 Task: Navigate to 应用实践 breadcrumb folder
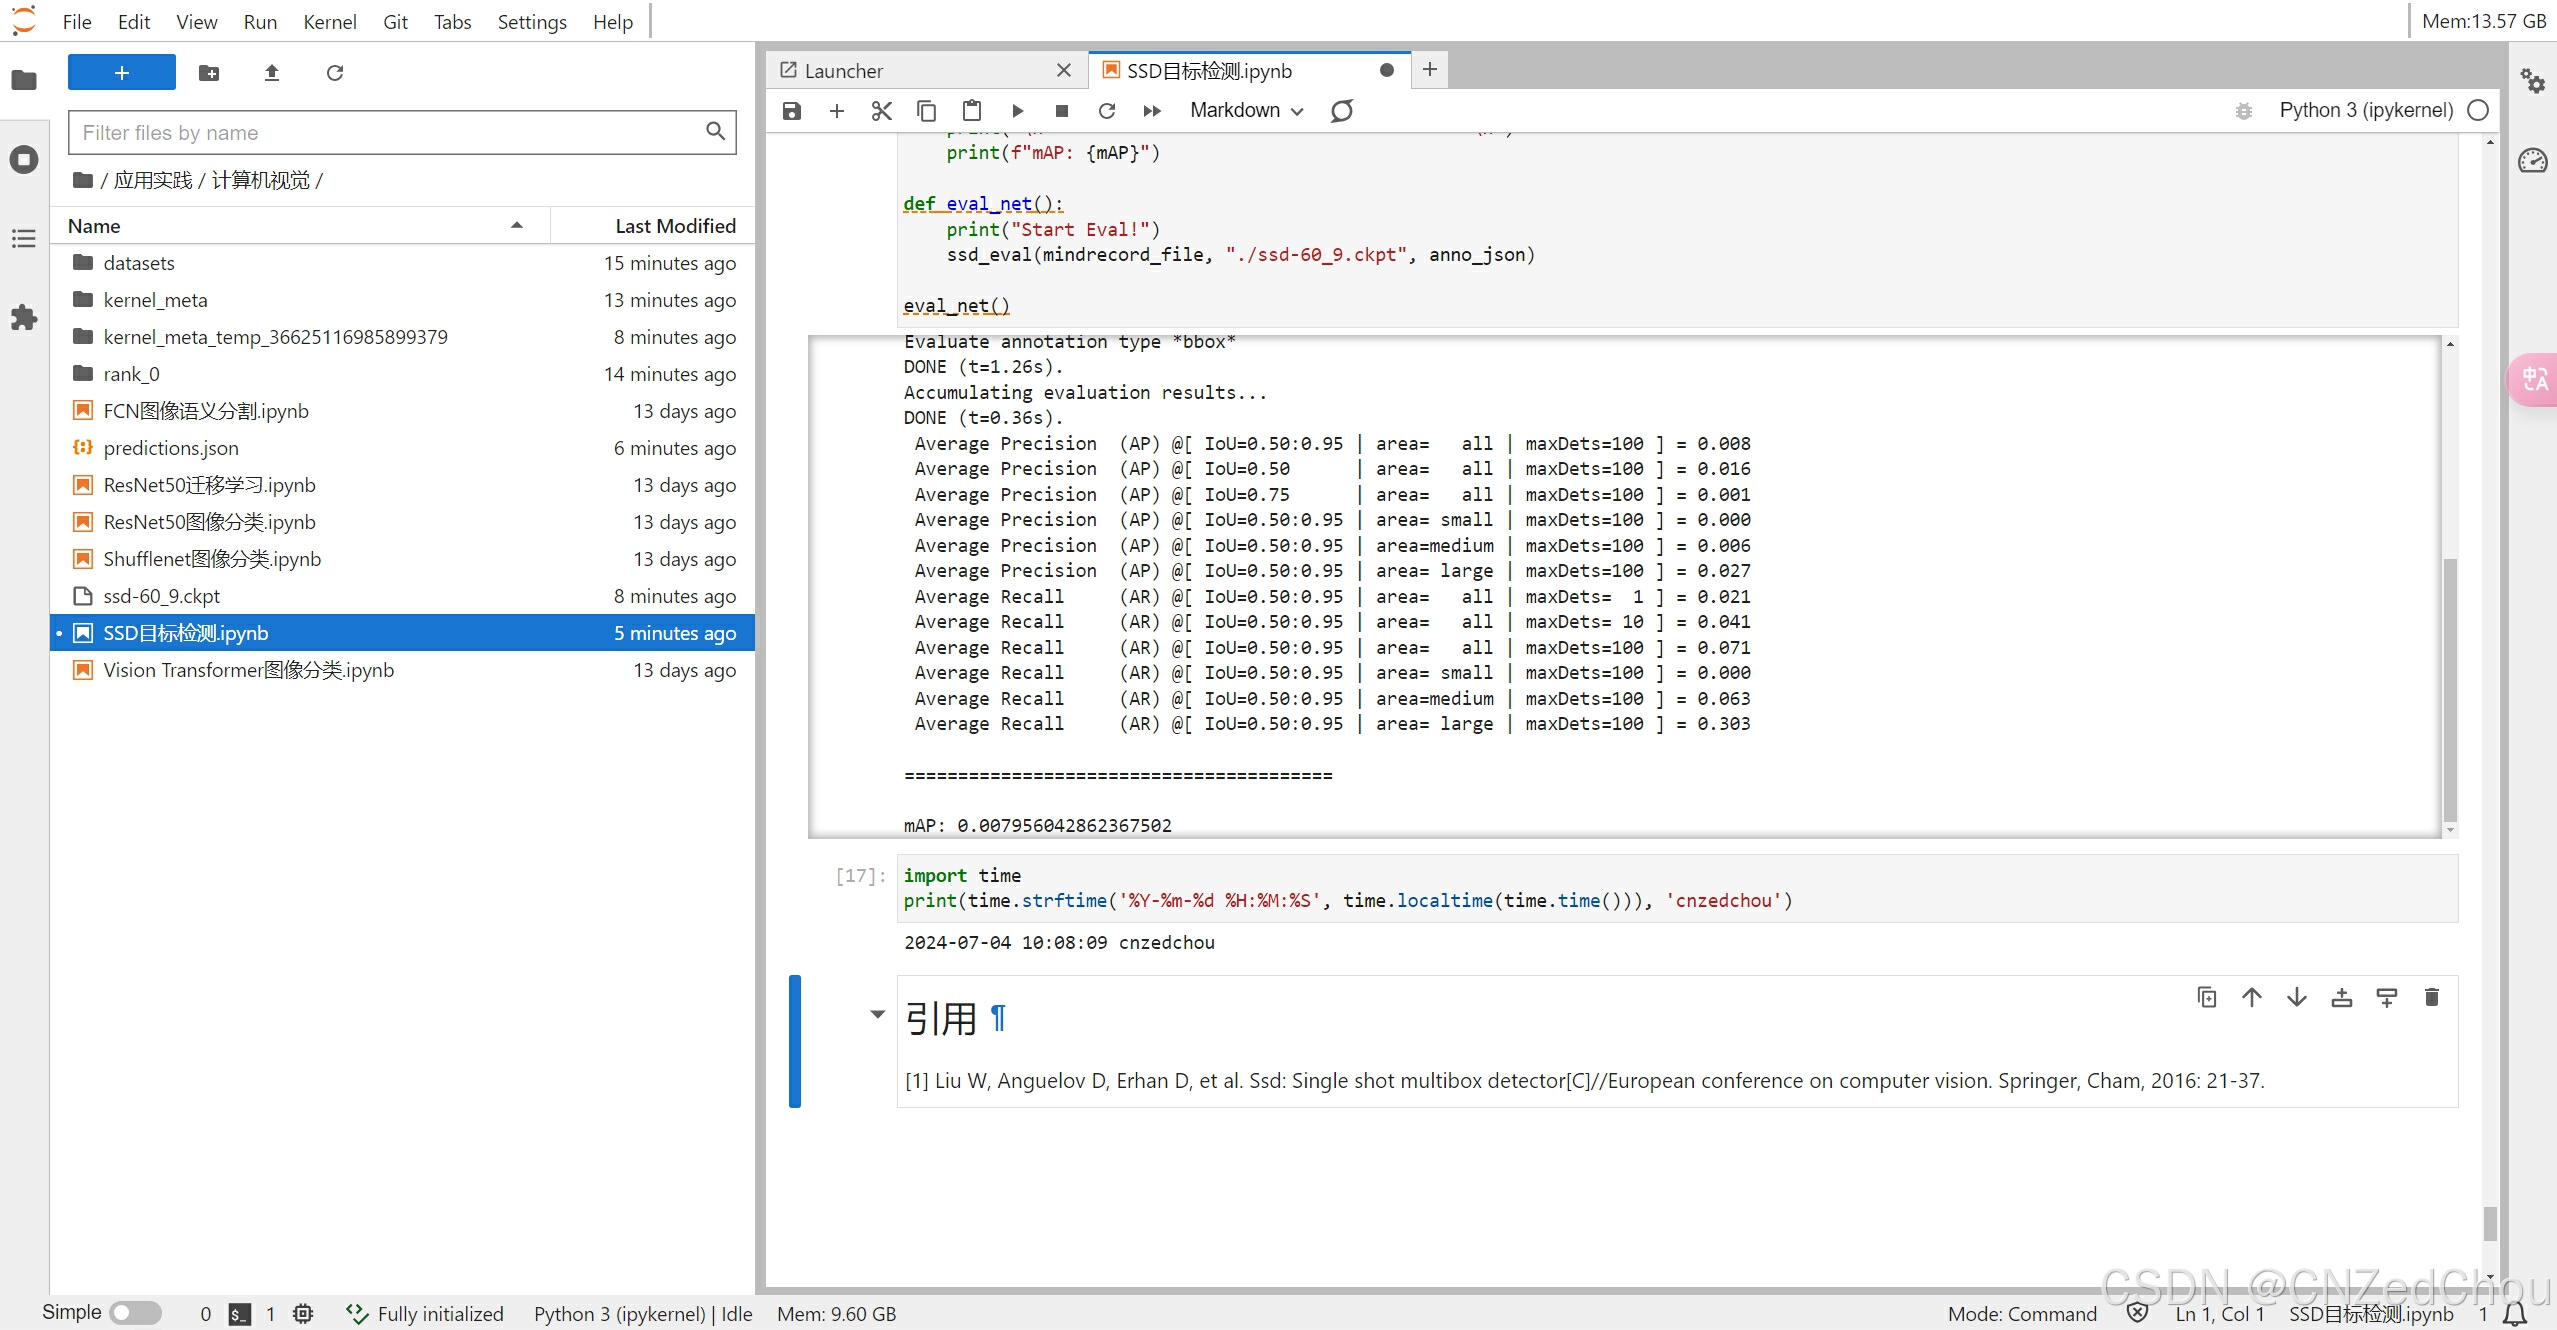pyautogui.click(x=153, y=181)
